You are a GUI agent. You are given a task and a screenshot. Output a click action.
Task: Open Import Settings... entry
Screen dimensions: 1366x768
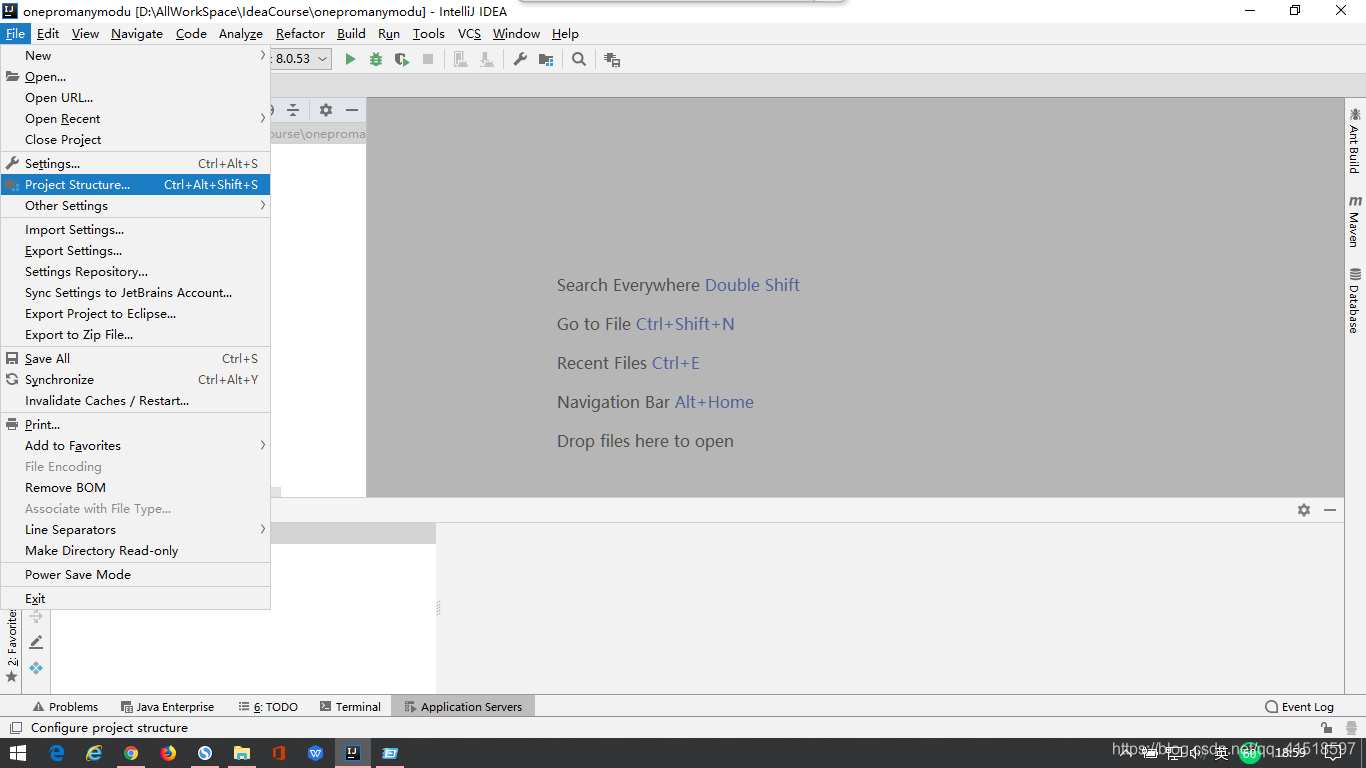coord(135,230)
